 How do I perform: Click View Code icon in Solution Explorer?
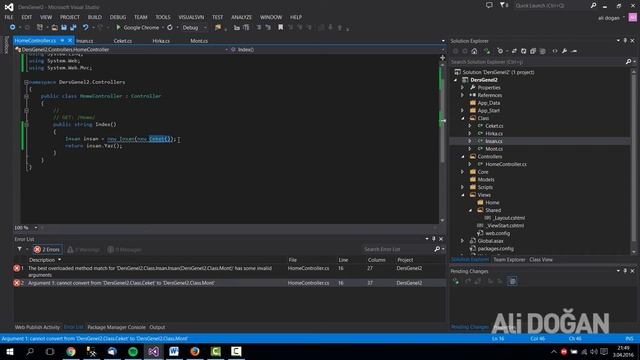[555, 51]
